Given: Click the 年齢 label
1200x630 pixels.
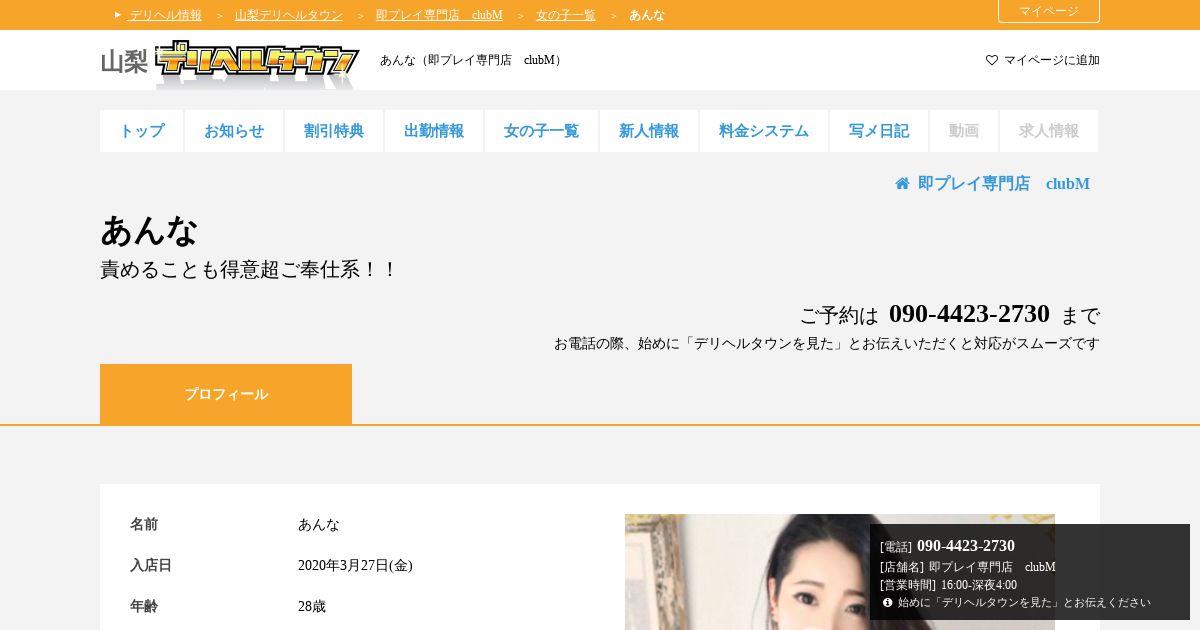Looking at the screenshot, I should click(144, 607).
